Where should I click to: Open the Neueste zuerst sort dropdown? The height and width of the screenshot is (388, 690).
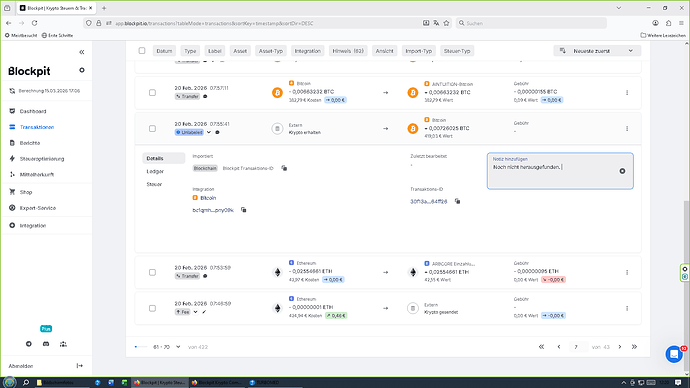597,51
